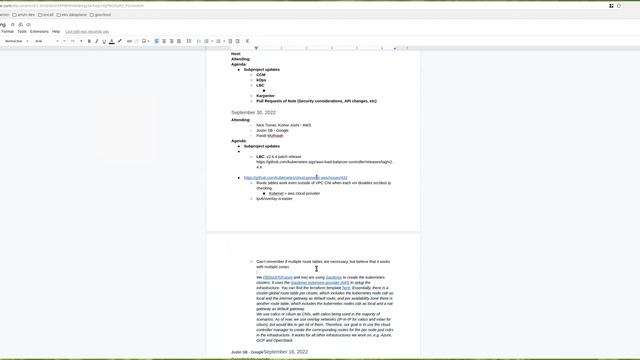Open the Format menu
The image size is (640, 360).
coord(7,31)
